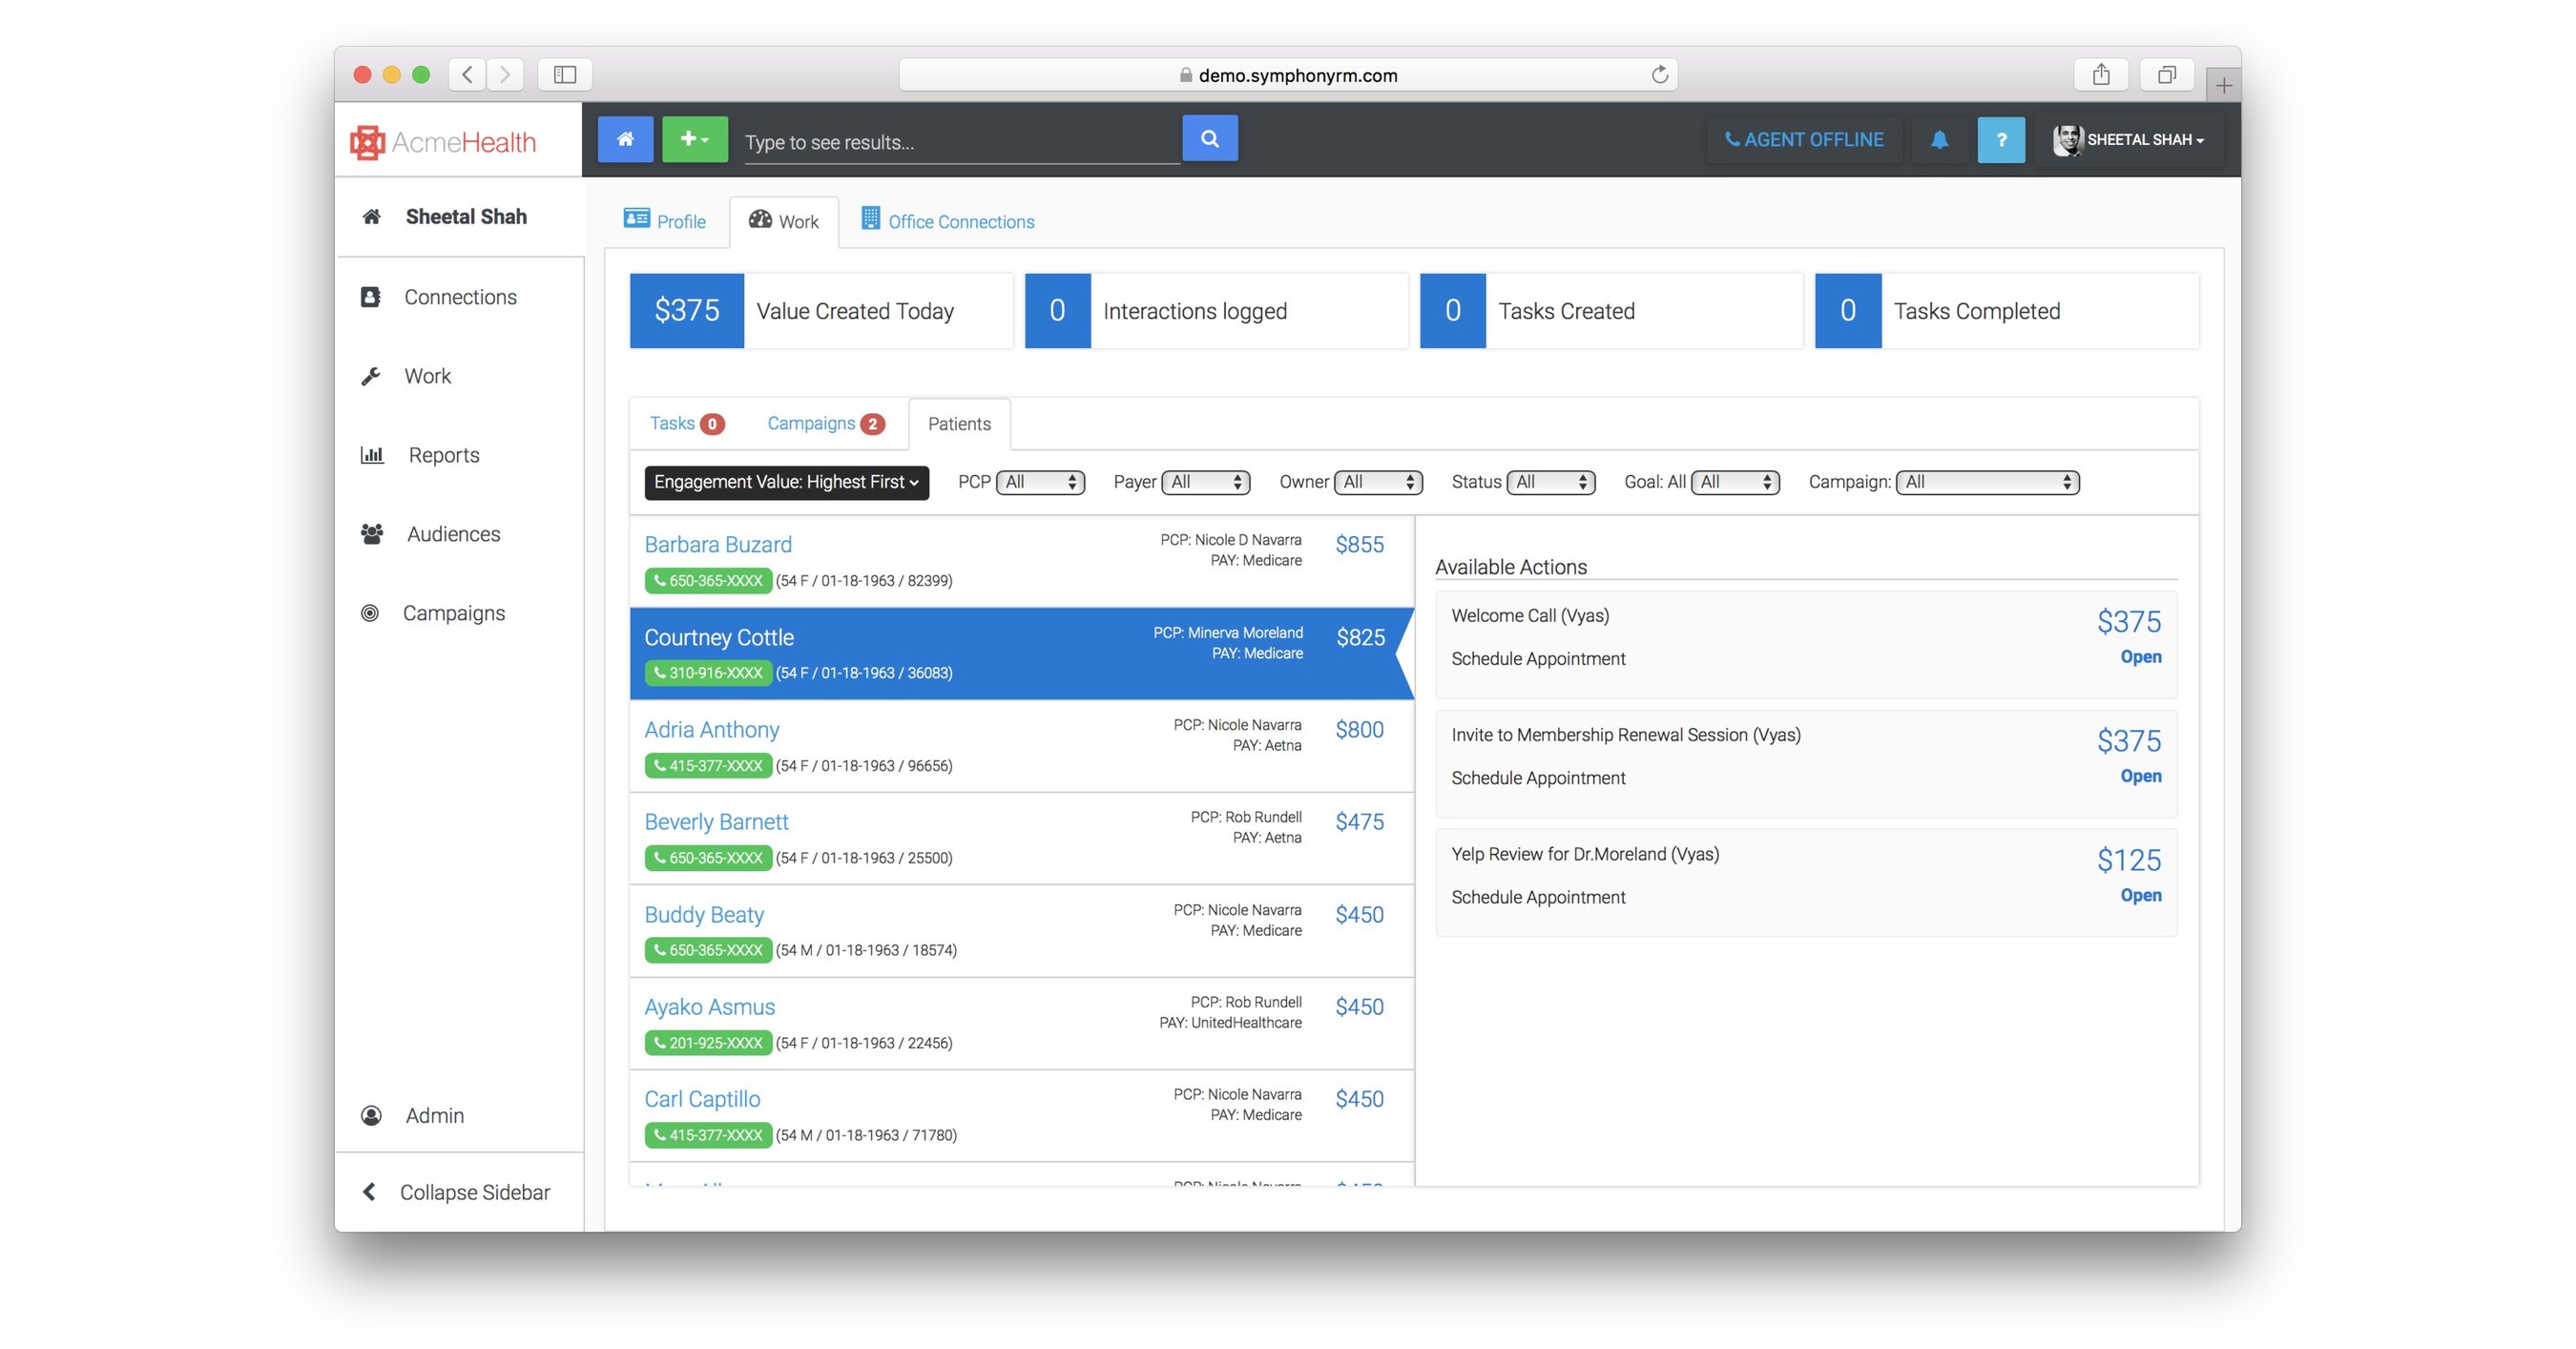Image resolution: width=2576 pixels, height=1349 pixels.
Task: Open Barbara Buzard patient link
Action: (717, 545)
